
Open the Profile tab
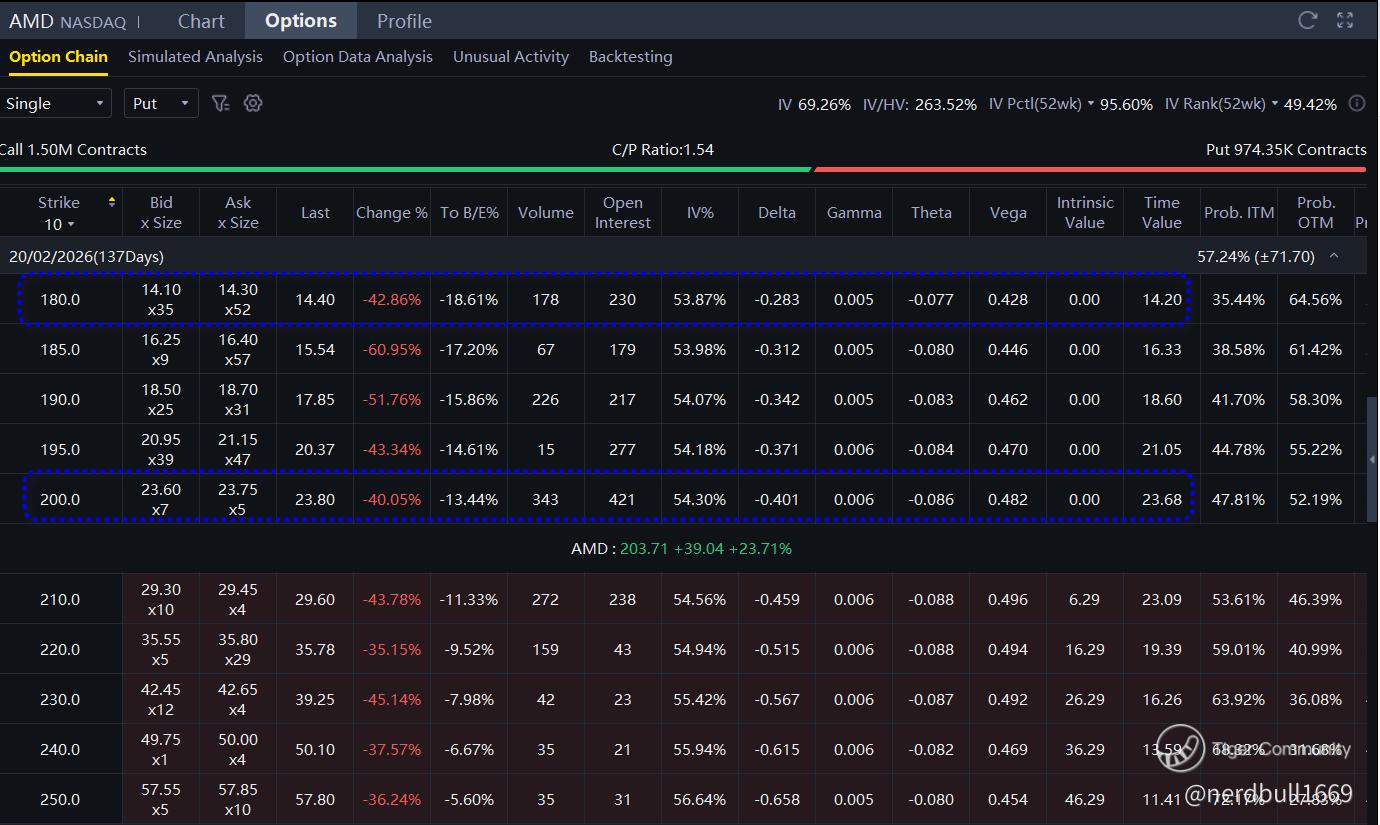point(404,21)
